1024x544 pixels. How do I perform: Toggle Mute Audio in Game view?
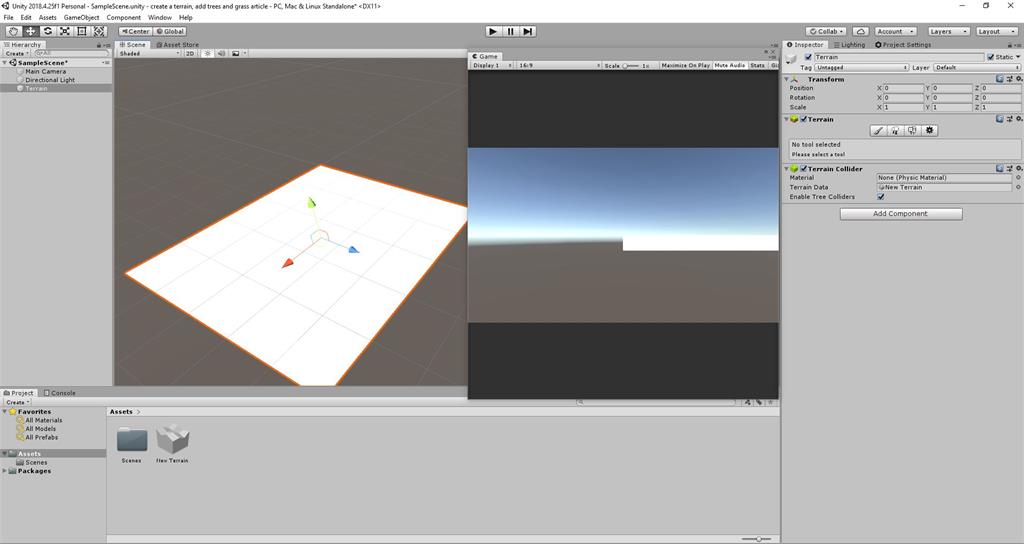[729, 65]
